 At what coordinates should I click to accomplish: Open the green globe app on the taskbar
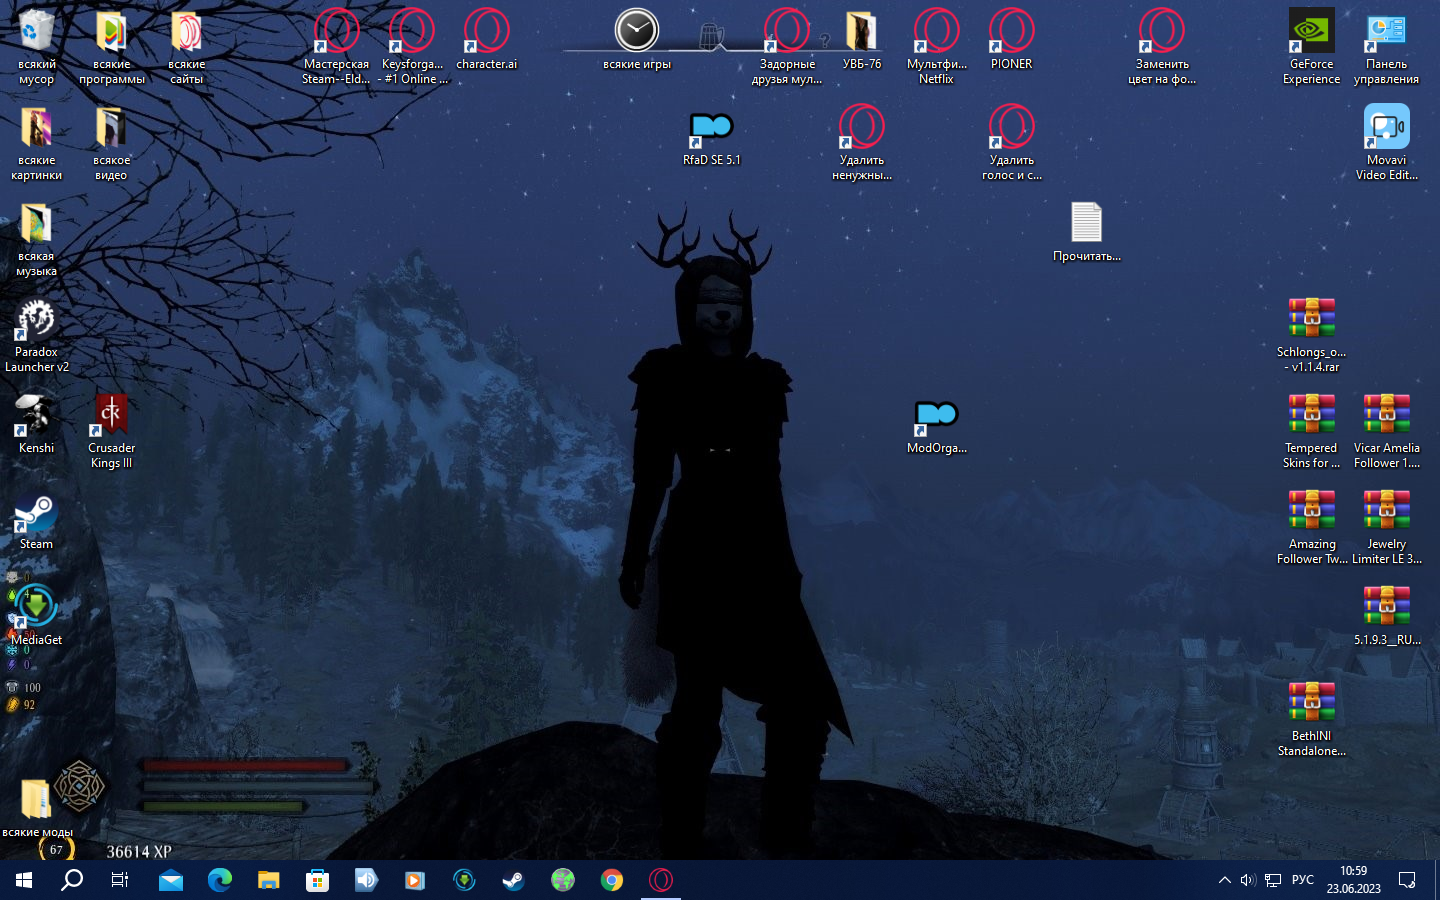[x=563, y=880]
